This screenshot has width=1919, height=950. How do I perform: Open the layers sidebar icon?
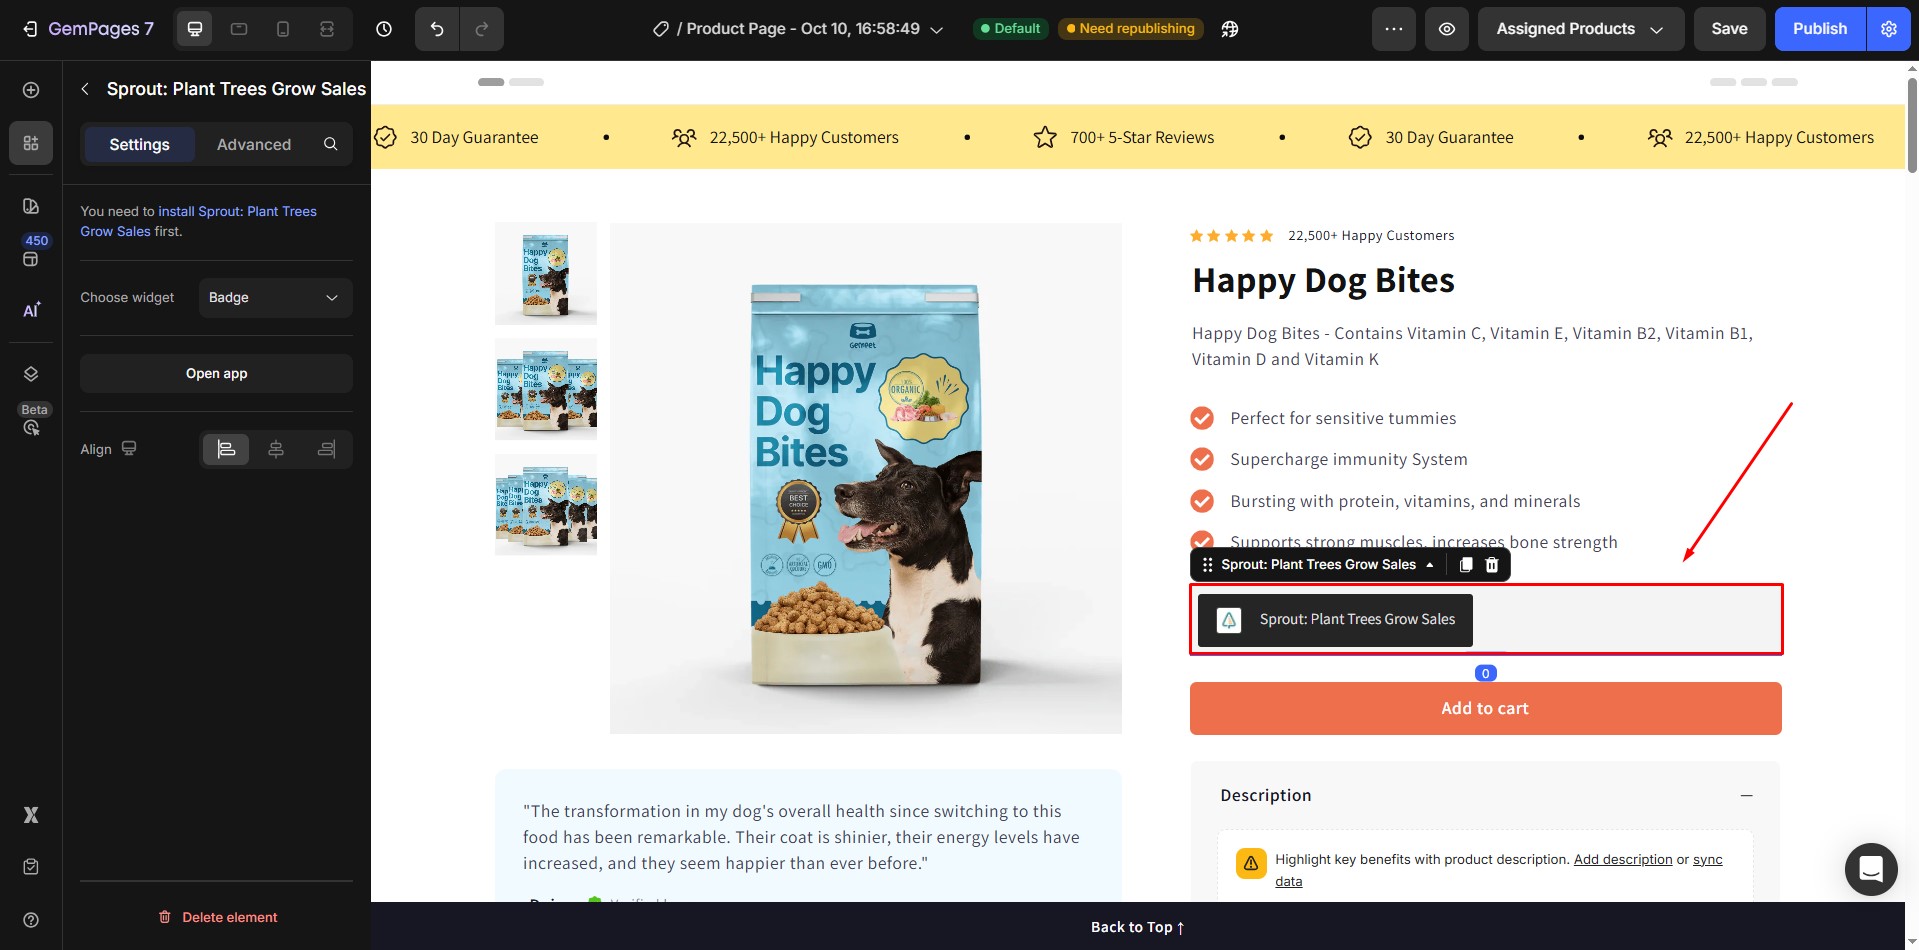[x=31, y=374]
